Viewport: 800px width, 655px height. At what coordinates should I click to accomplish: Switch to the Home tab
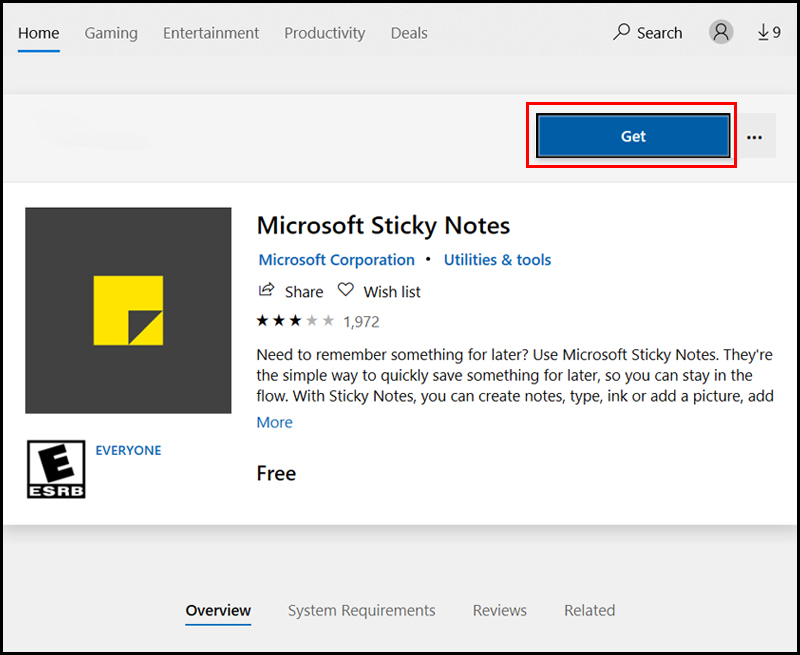point(39,33)
